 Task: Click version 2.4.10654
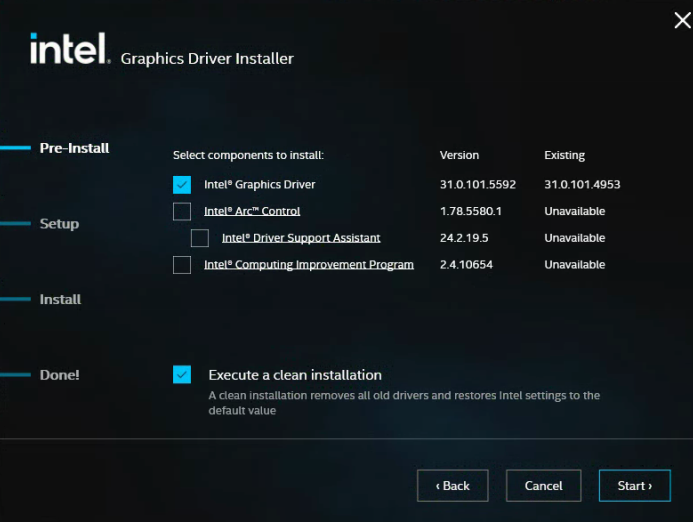coord(466,265)
